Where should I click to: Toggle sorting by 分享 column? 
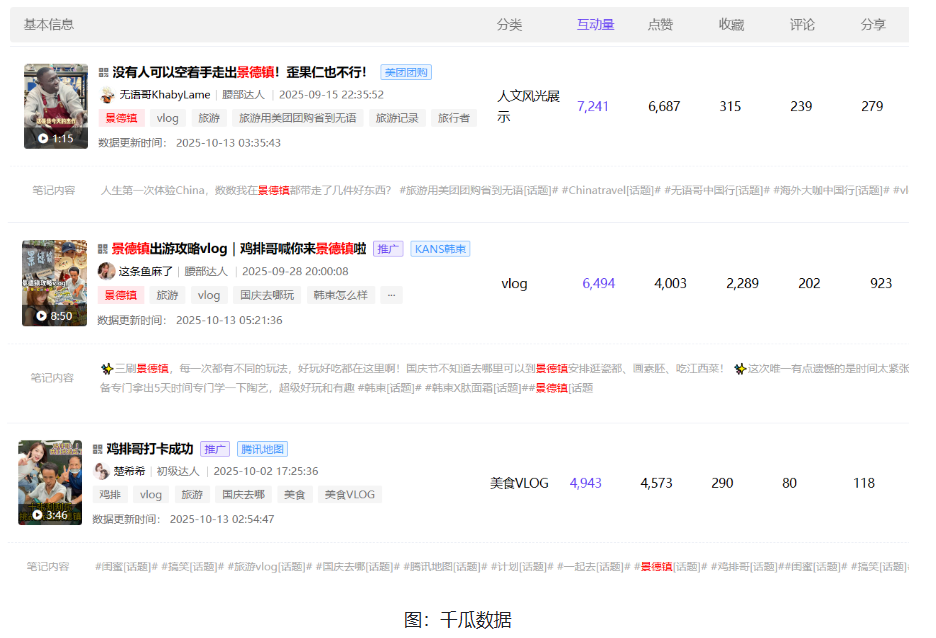coord(874,25)
